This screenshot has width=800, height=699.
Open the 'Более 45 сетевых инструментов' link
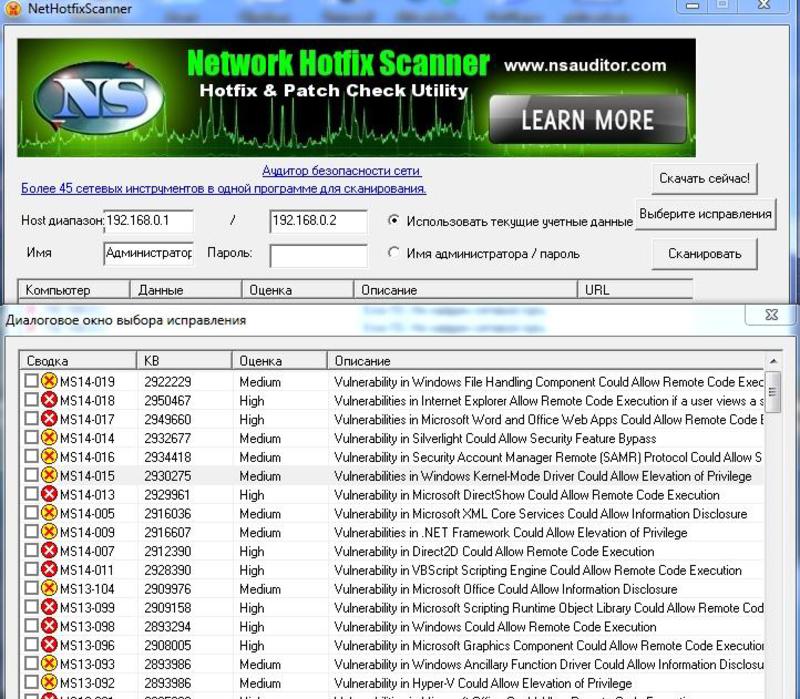click(x=223, y=188)
